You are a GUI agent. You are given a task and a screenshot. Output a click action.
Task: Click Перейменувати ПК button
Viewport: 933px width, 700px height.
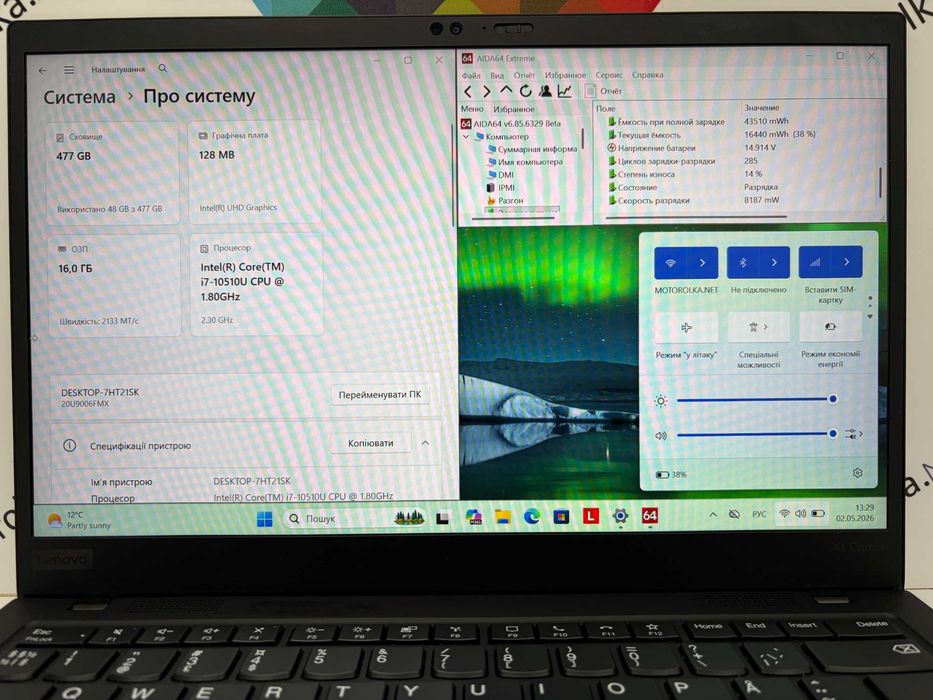380,395
